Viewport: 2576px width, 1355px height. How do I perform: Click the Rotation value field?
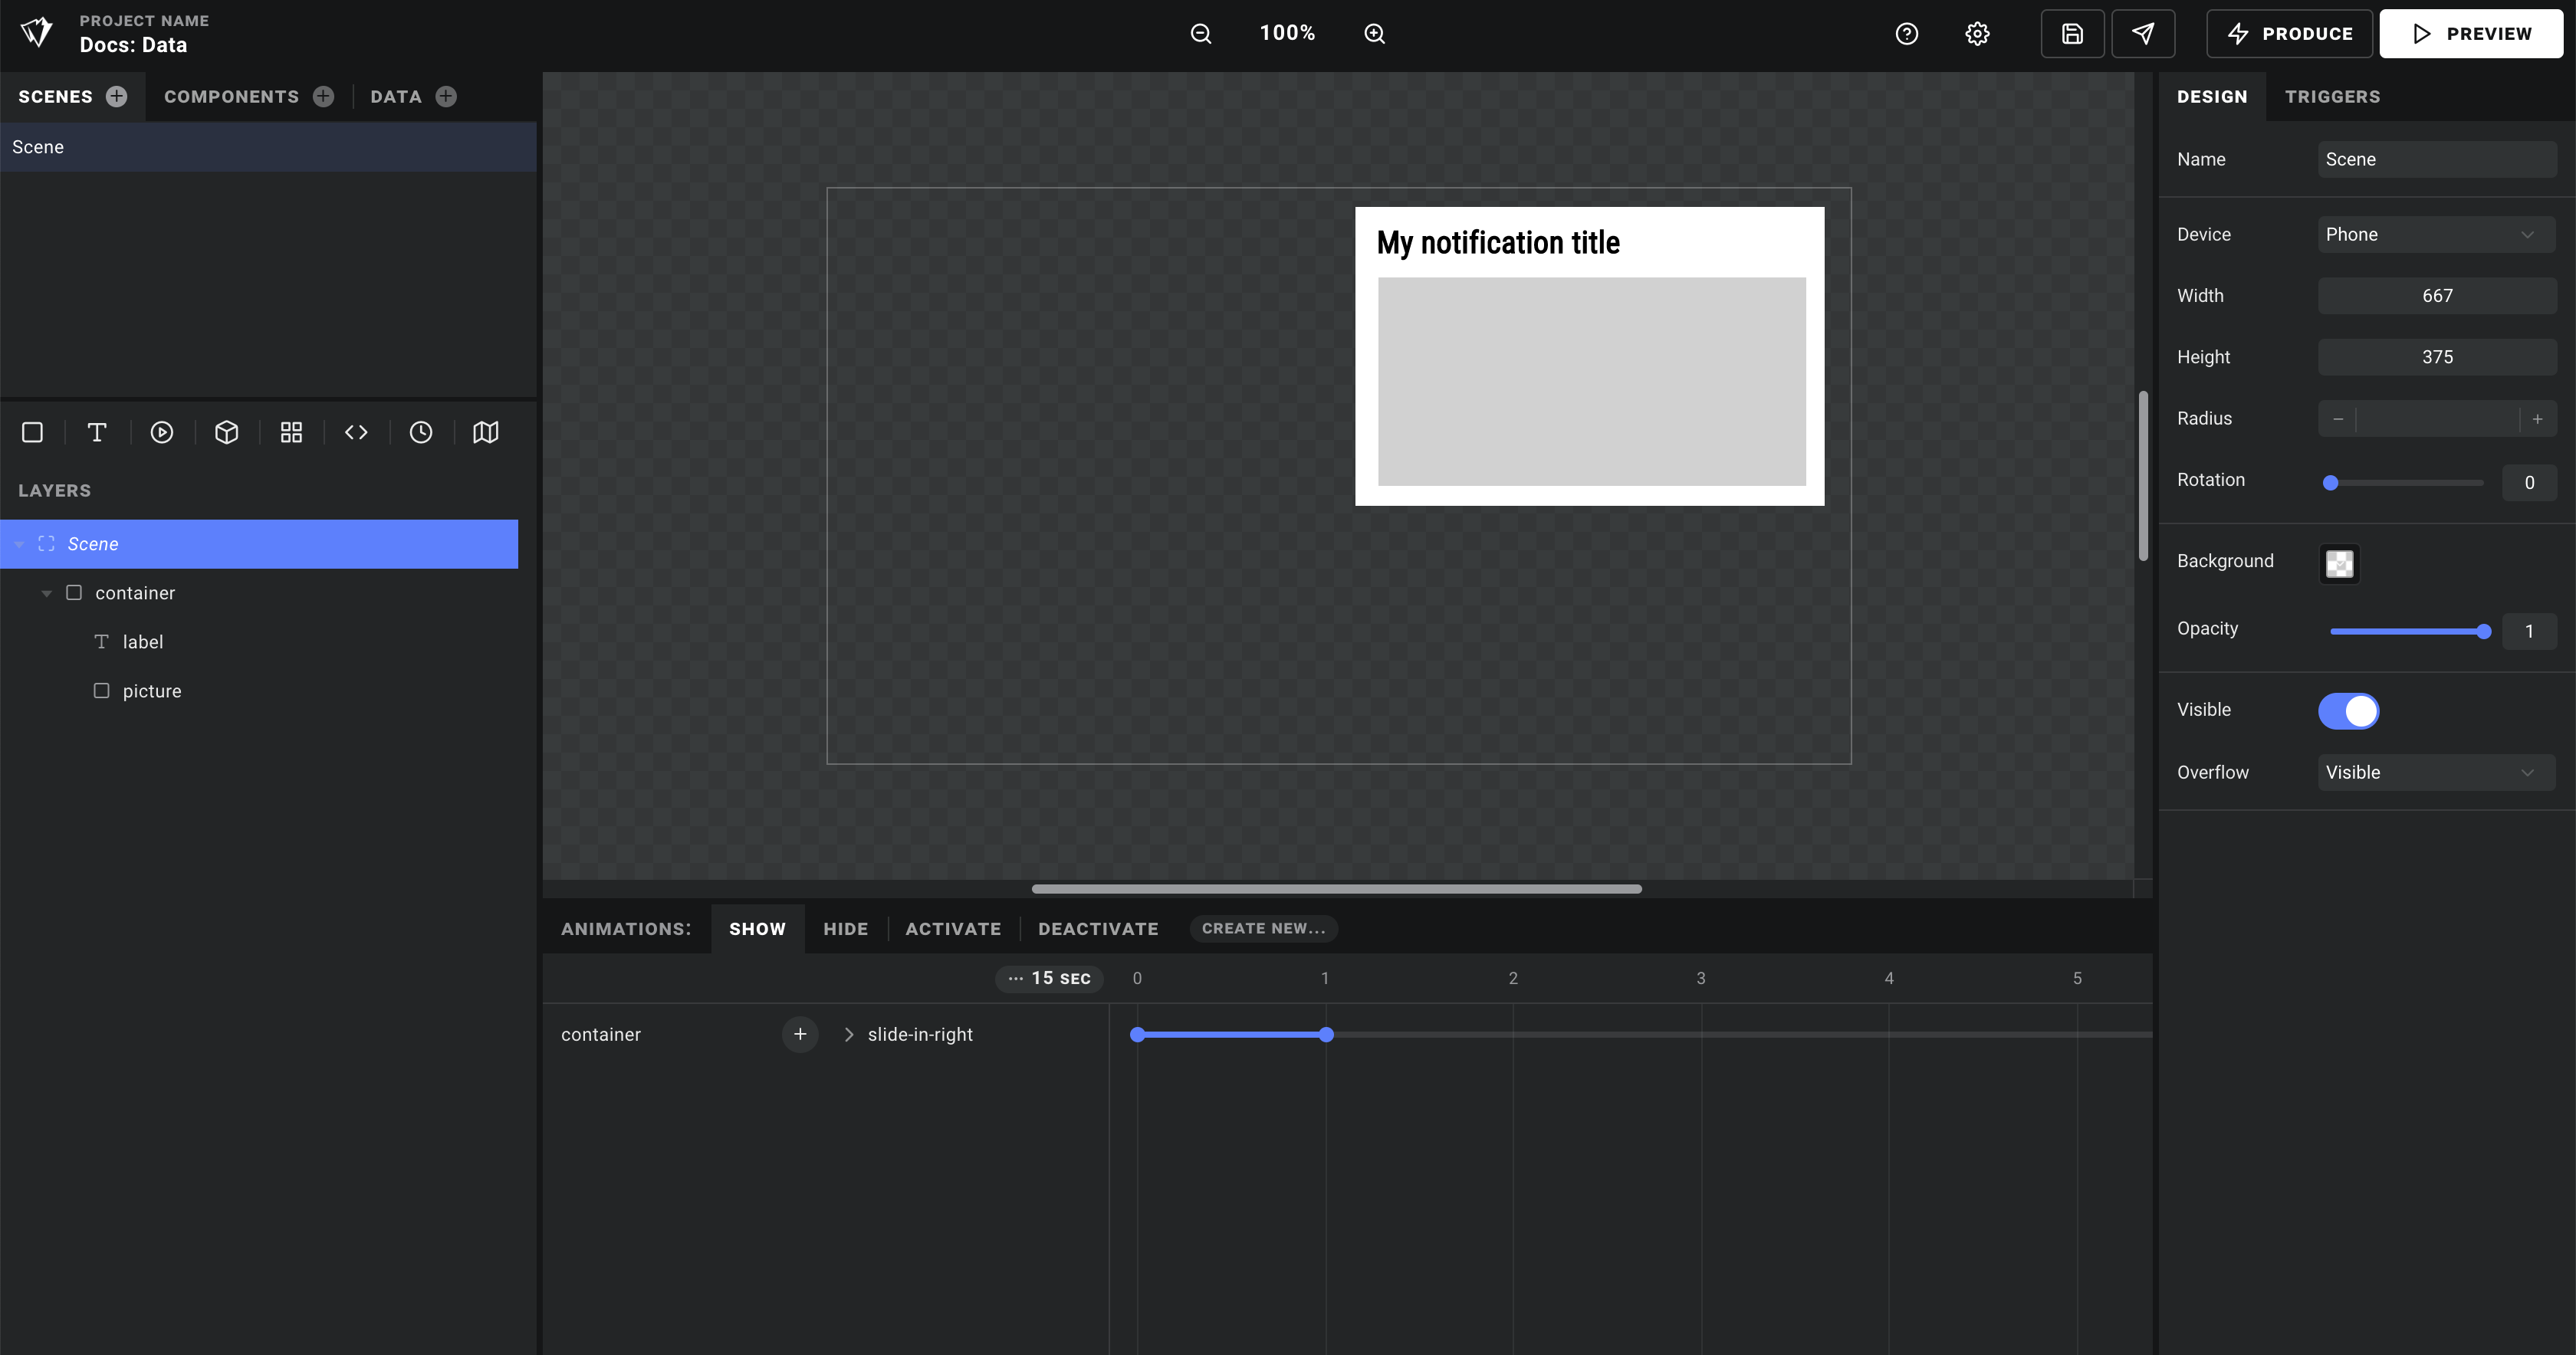2529,482
